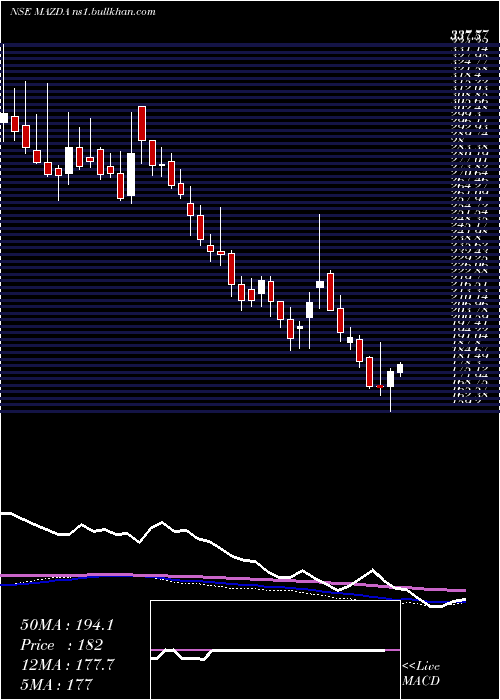Click the NSE MAZDA chart title text
500x700 pixels.
coord(83,12)
